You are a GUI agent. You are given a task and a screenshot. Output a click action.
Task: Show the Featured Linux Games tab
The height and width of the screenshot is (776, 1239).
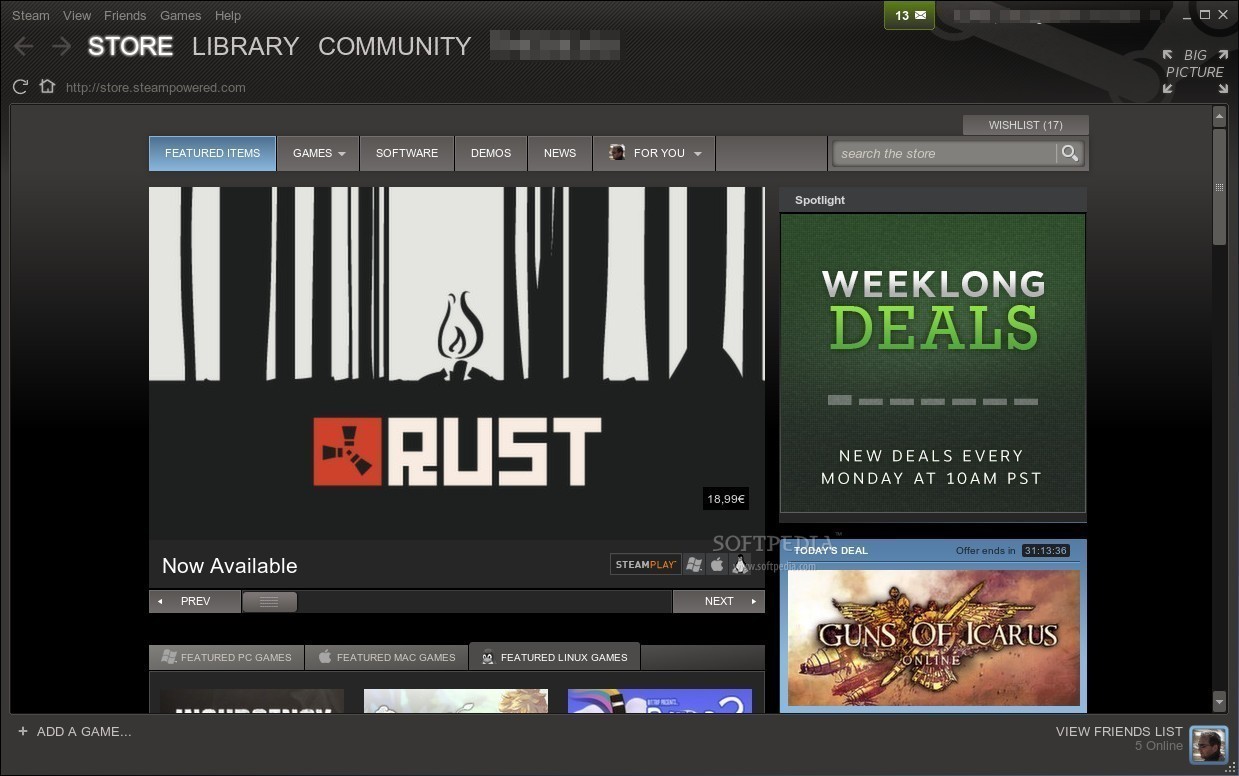[555, 657]
